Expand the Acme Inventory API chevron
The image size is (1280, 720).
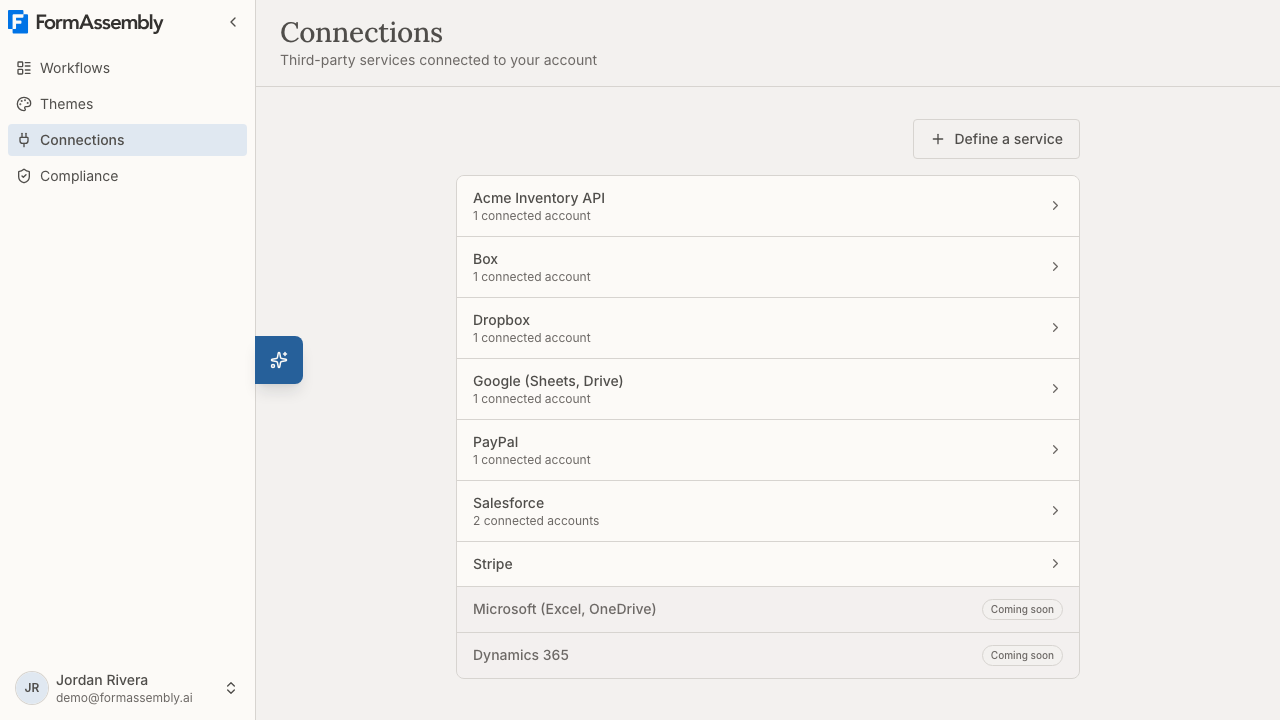1055,206
